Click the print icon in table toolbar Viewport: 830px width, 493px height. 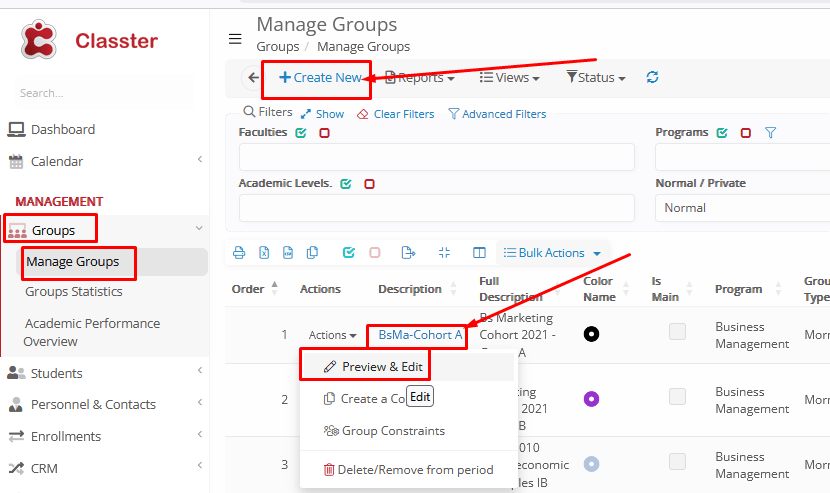pyautogui.click(x=238, y=253)
